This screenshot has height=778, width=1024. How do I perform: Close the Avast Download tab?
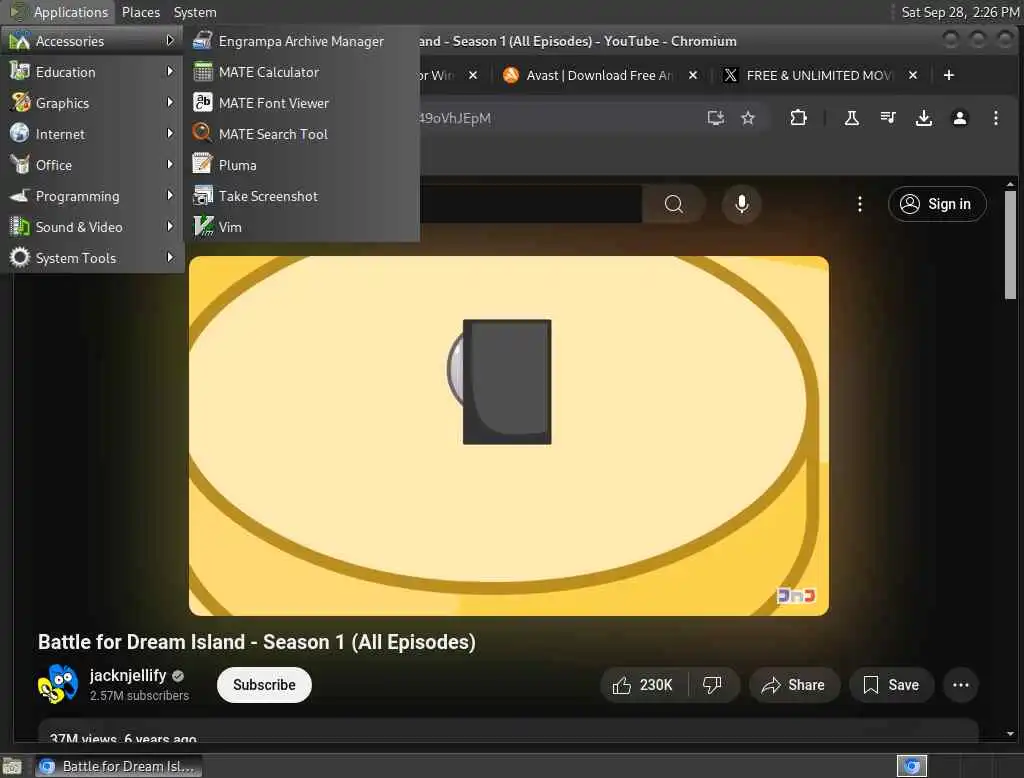pos(693,75)
